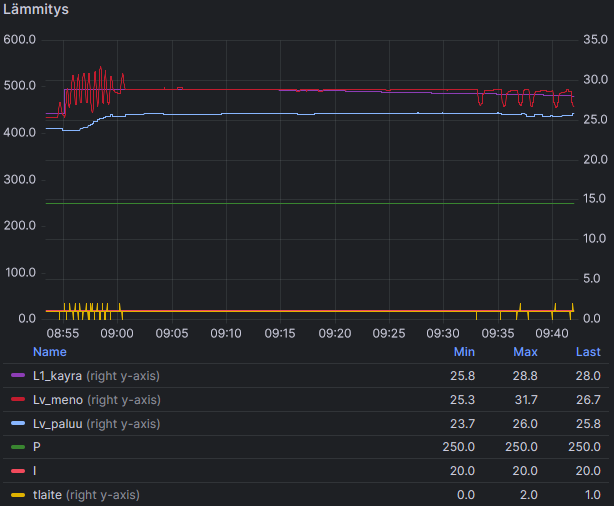Click the 09:00 time axis label

tap(117, 333)
